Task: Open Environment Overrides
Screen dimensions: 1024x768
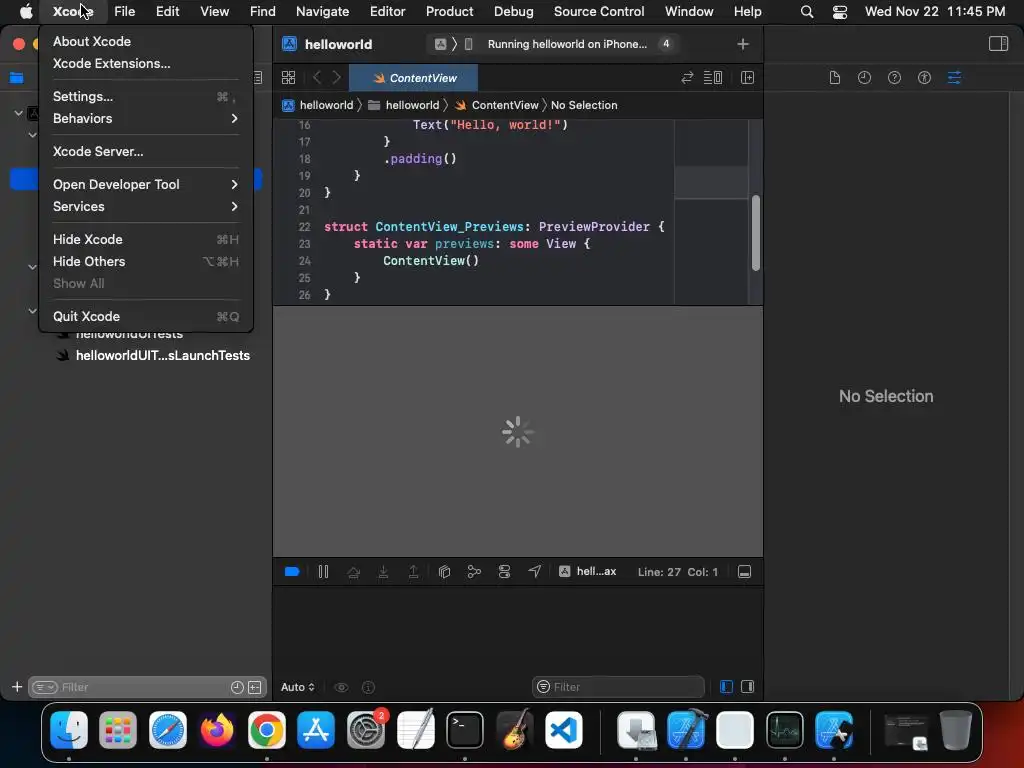Action: pyautogui.click(x=504, y=572)
